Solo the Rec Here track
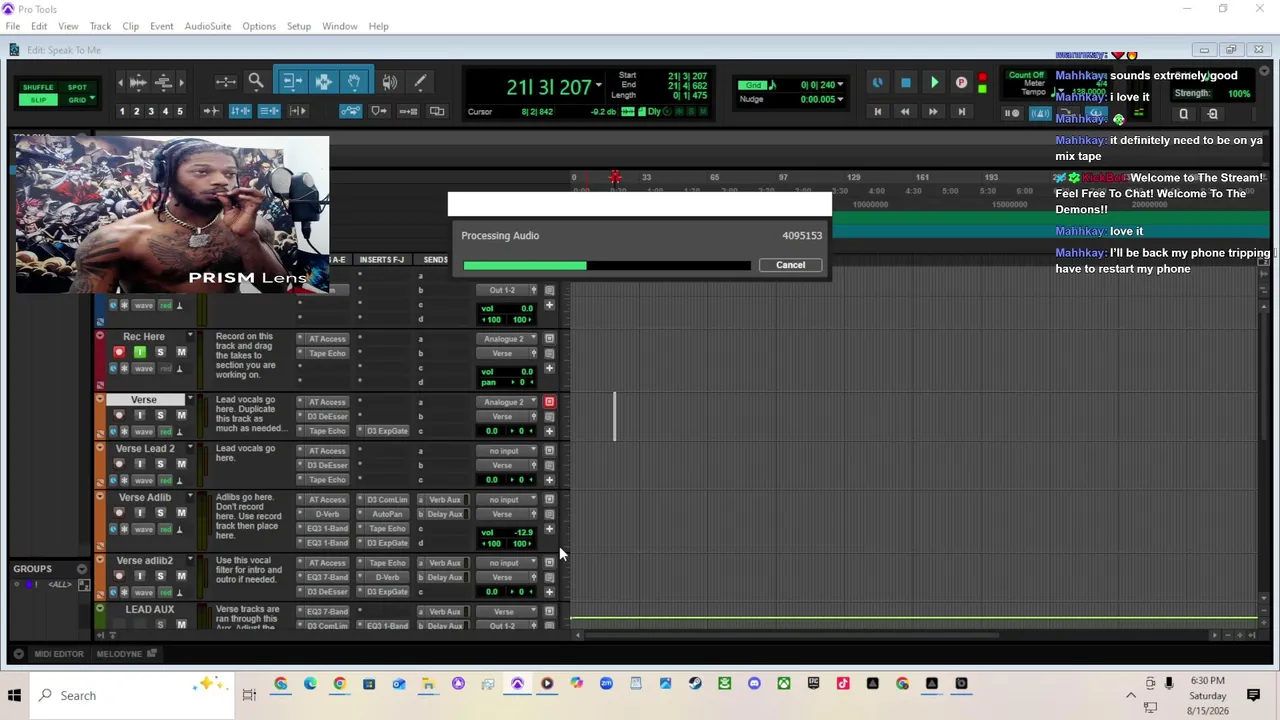This screenshot has width=1280, height=720. pos(160,352)
